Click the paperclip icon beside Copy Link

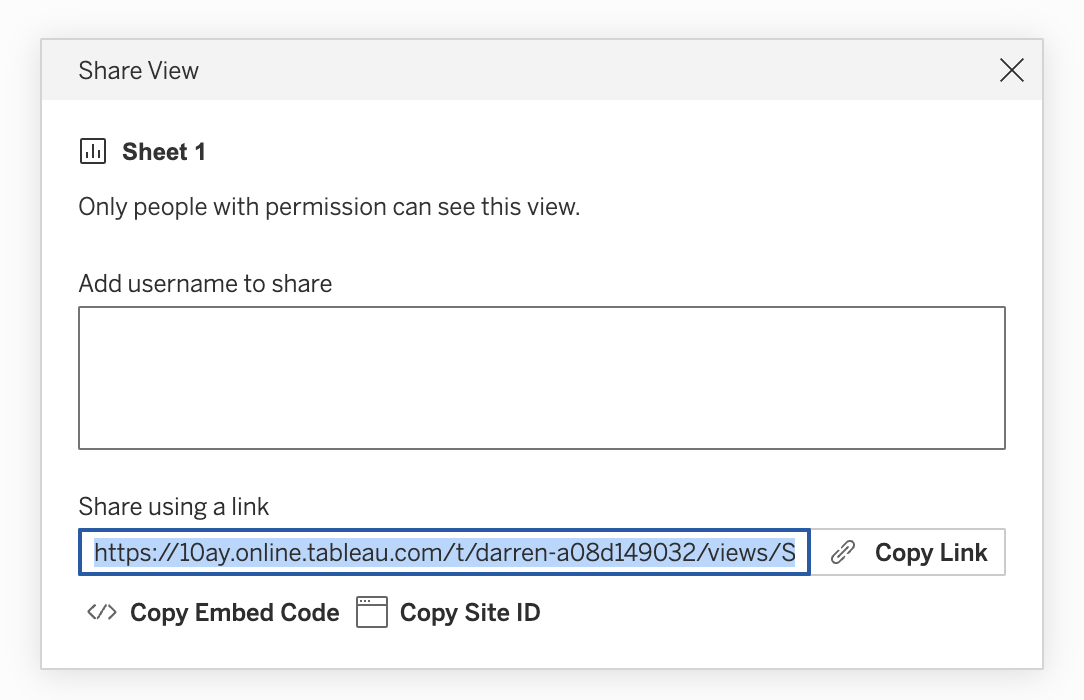click(x=843, y=552)
